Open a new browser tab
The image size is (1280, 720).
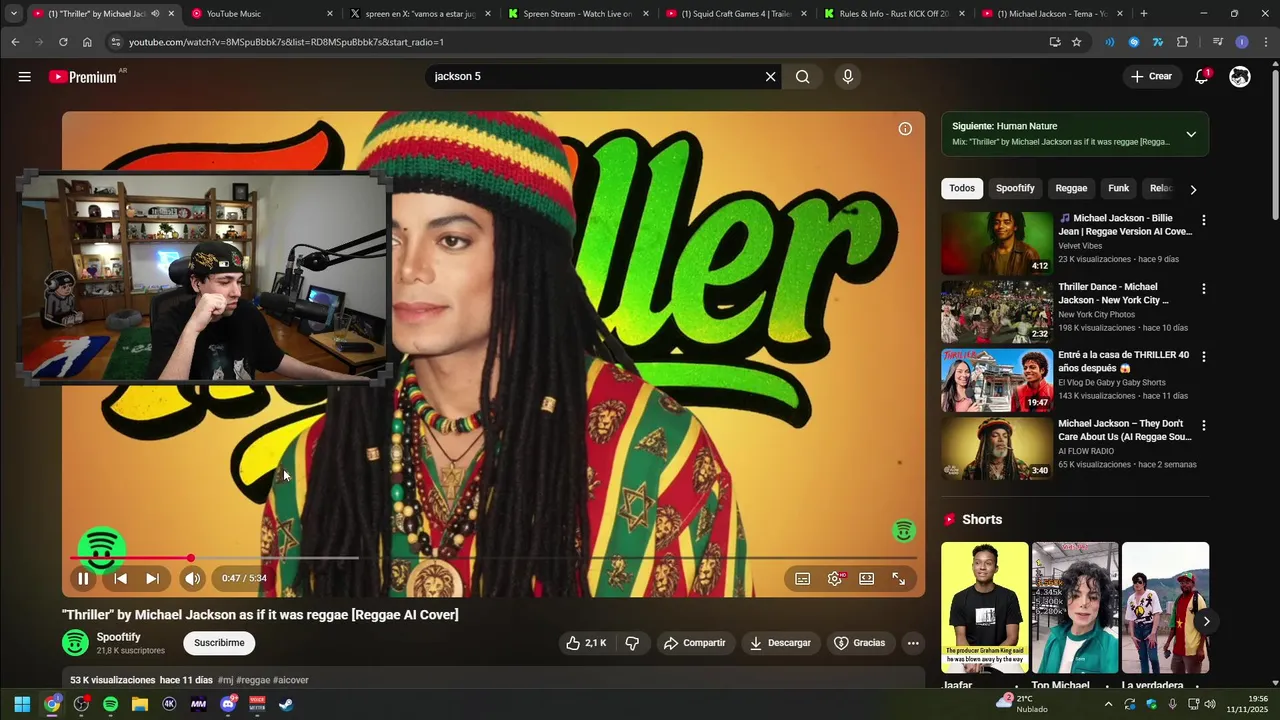[1144, 14]
